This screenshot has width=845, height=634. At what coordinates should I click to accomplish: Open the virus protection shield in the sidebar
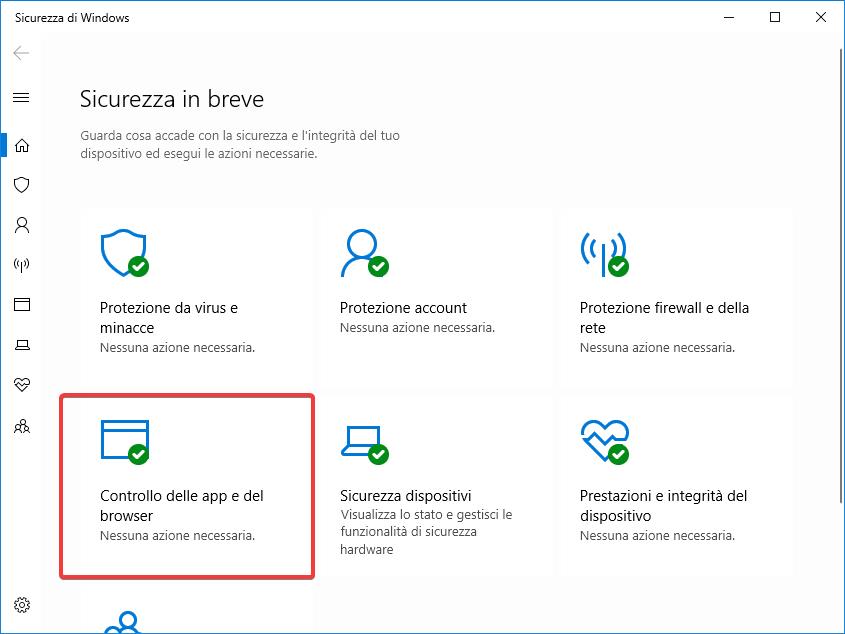(22, 185)
